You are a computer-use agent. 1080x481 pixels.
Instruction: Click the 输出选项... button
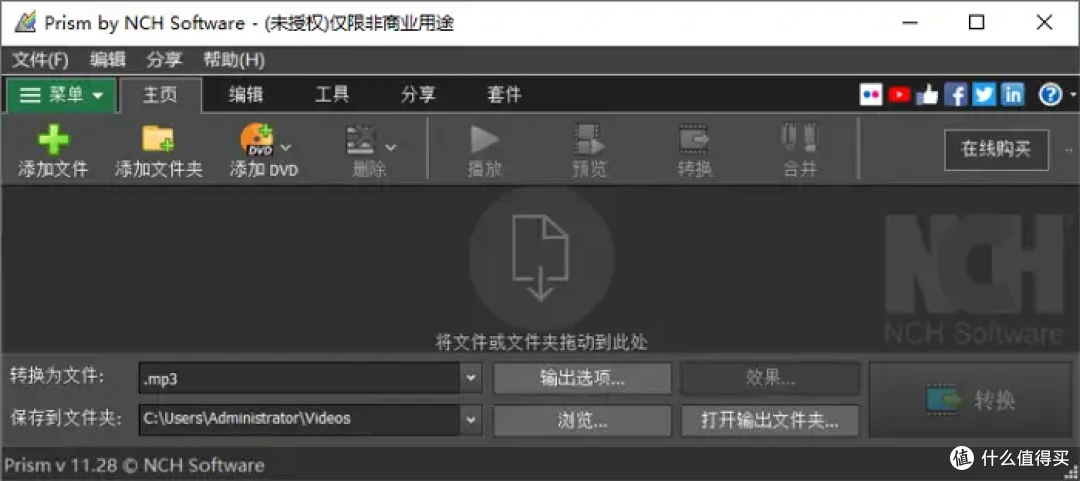[582, 378]
